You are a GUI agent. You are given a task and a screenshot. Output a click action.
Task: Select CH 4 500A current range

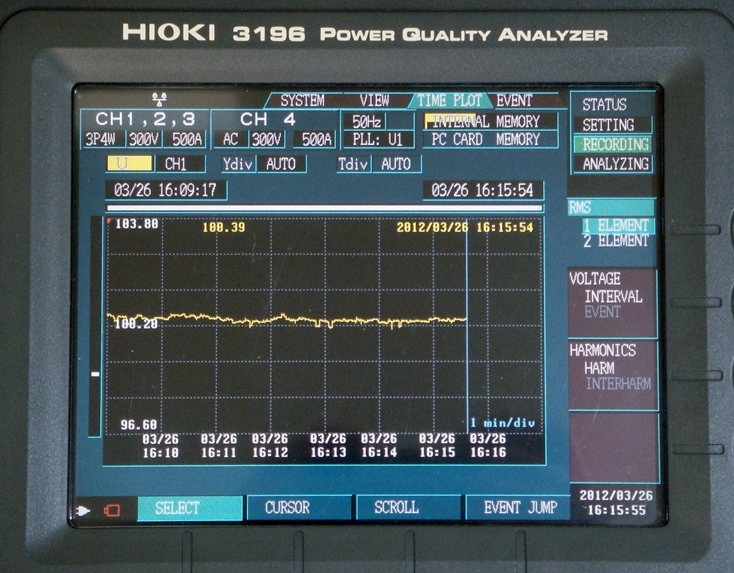315,139
